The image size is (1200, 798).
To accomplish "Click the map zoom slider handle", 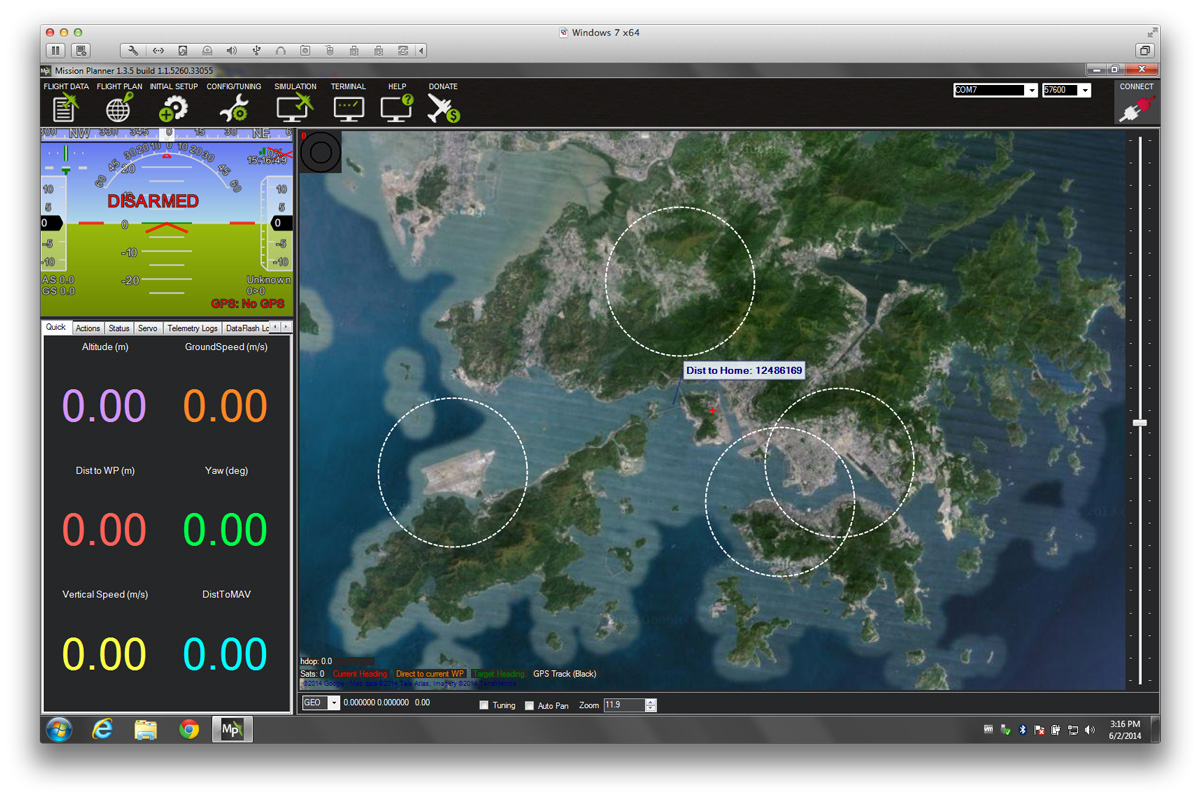I will tap(1139, 424).
